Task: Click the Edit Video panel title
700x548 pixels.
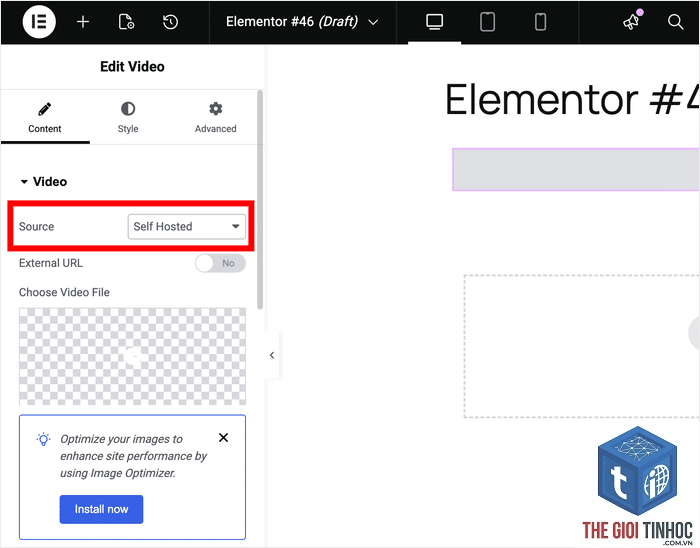Action: pos(132,66)
